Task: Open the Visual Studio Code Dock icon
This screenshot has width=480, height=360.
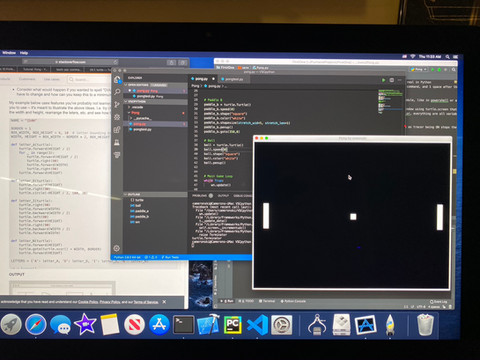Action: [x=257, y=324]
